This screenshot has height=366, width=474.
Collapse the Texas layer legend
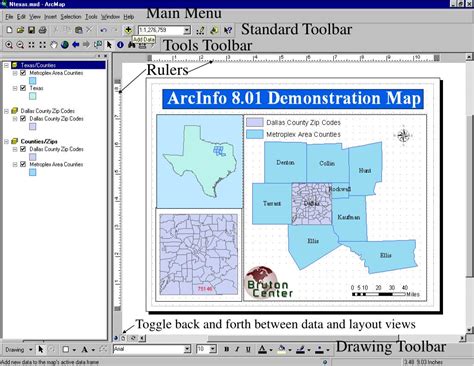[x=15, y=88]
